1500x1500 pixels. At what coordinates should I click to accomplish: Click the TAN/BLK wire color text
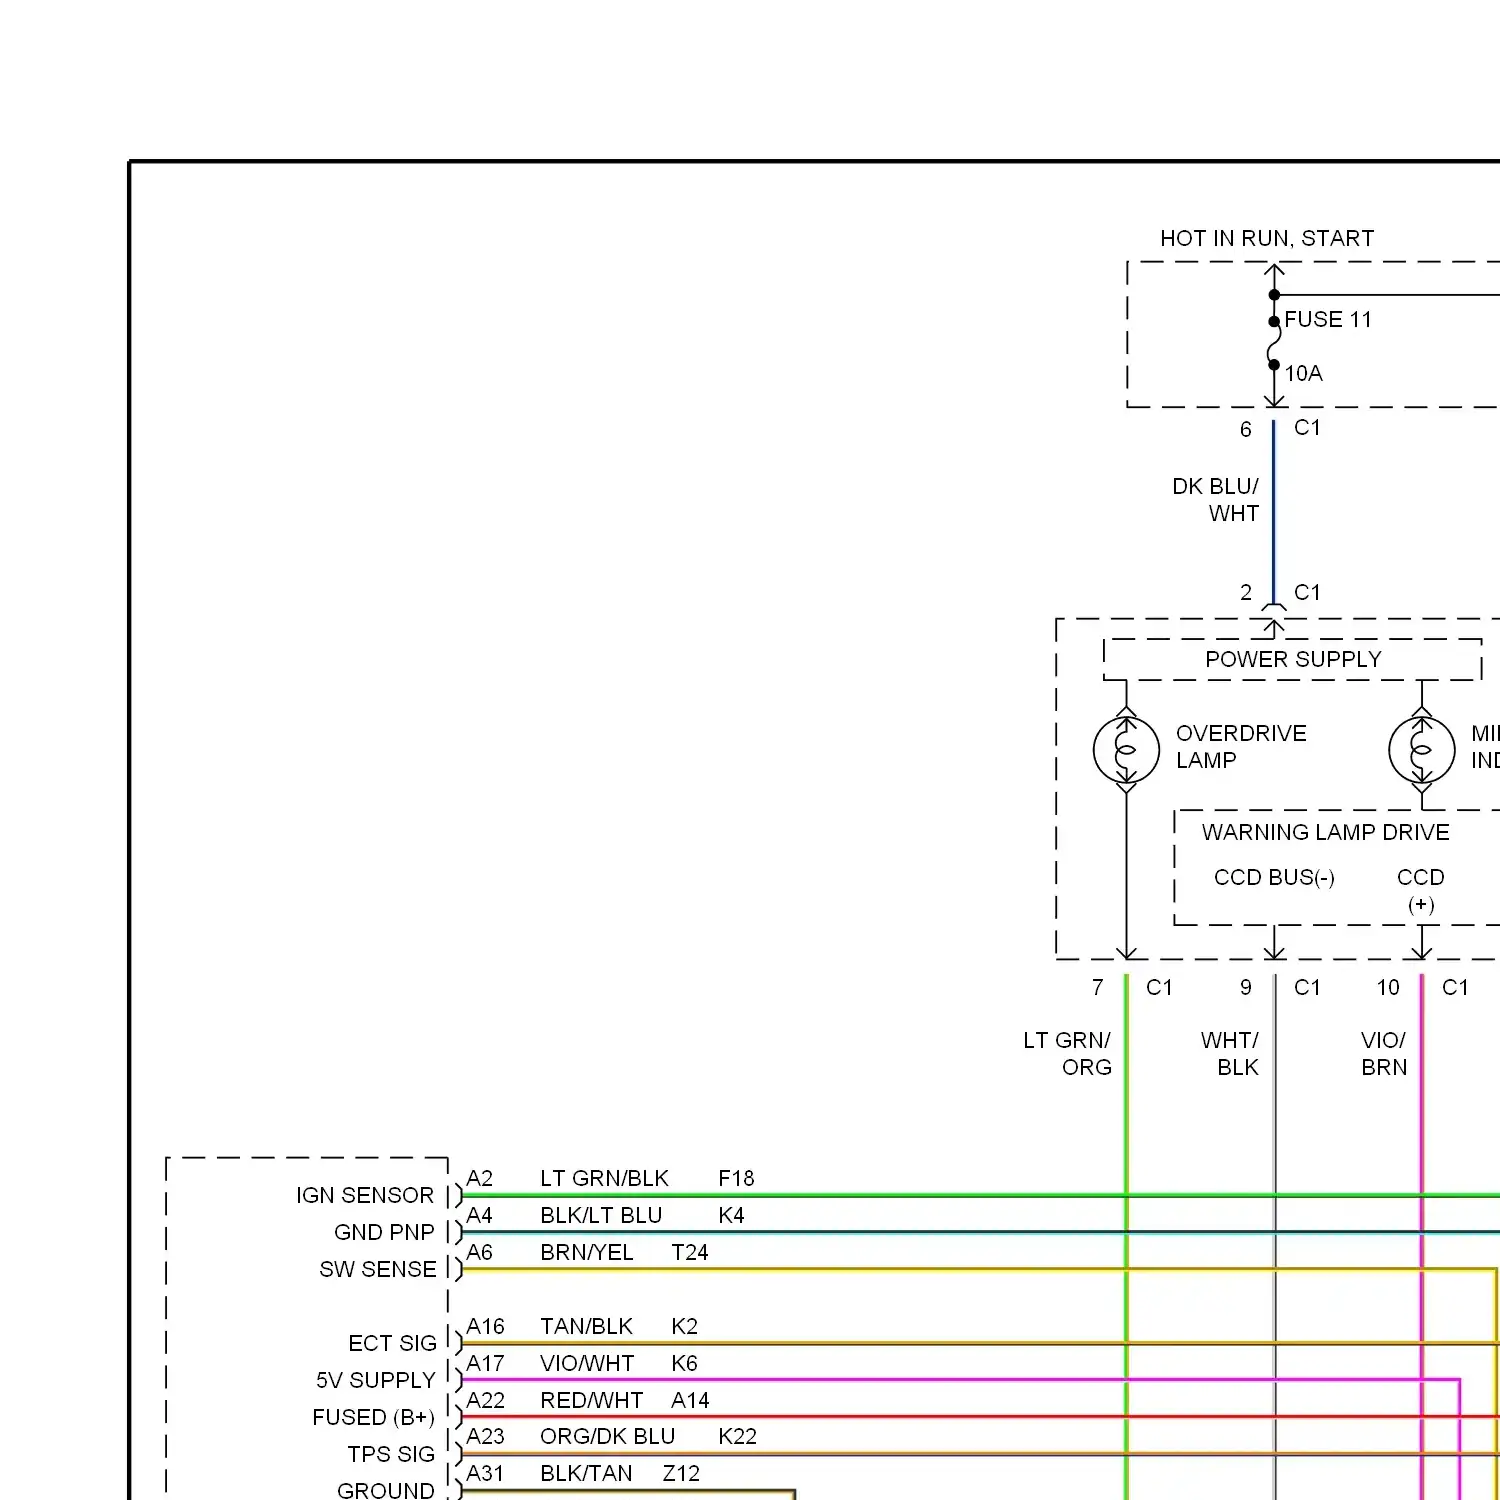pyautogui.click(x=586, y=1327)
